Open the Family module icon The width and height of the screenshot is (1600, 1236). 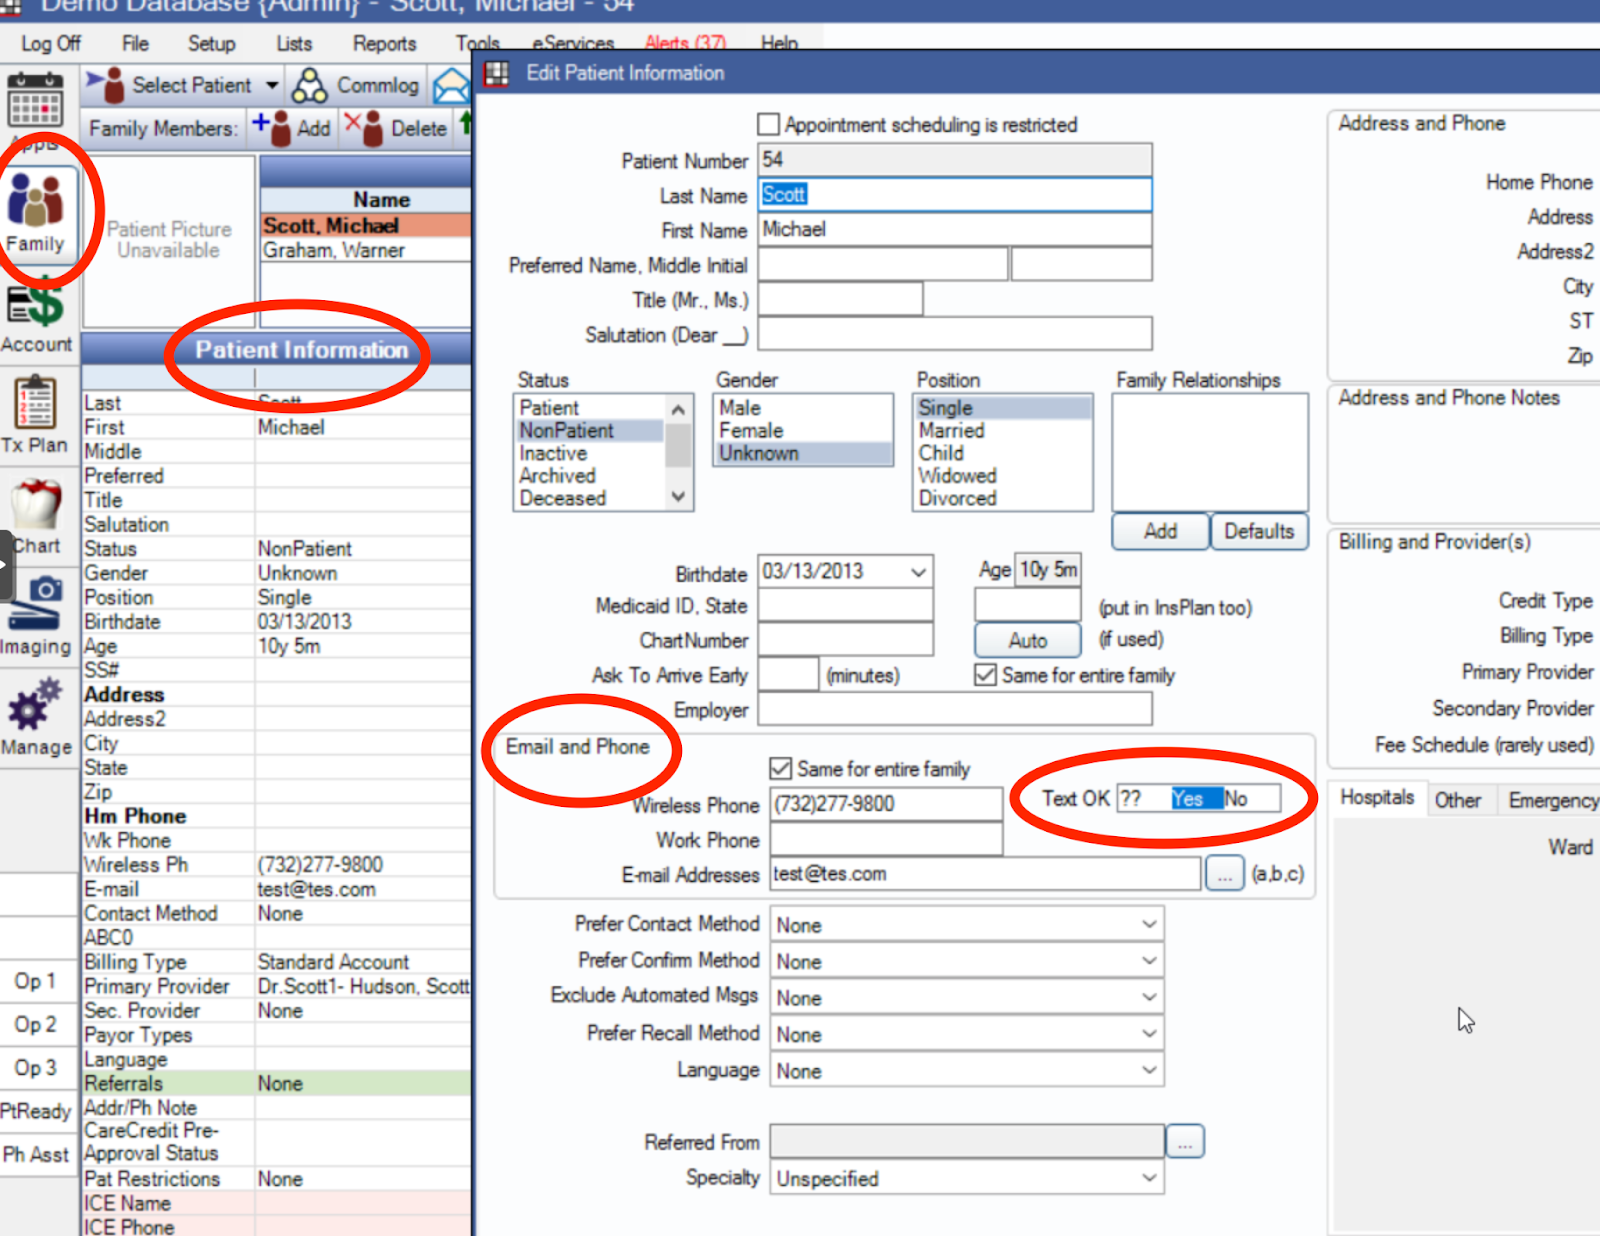[36, 200]
